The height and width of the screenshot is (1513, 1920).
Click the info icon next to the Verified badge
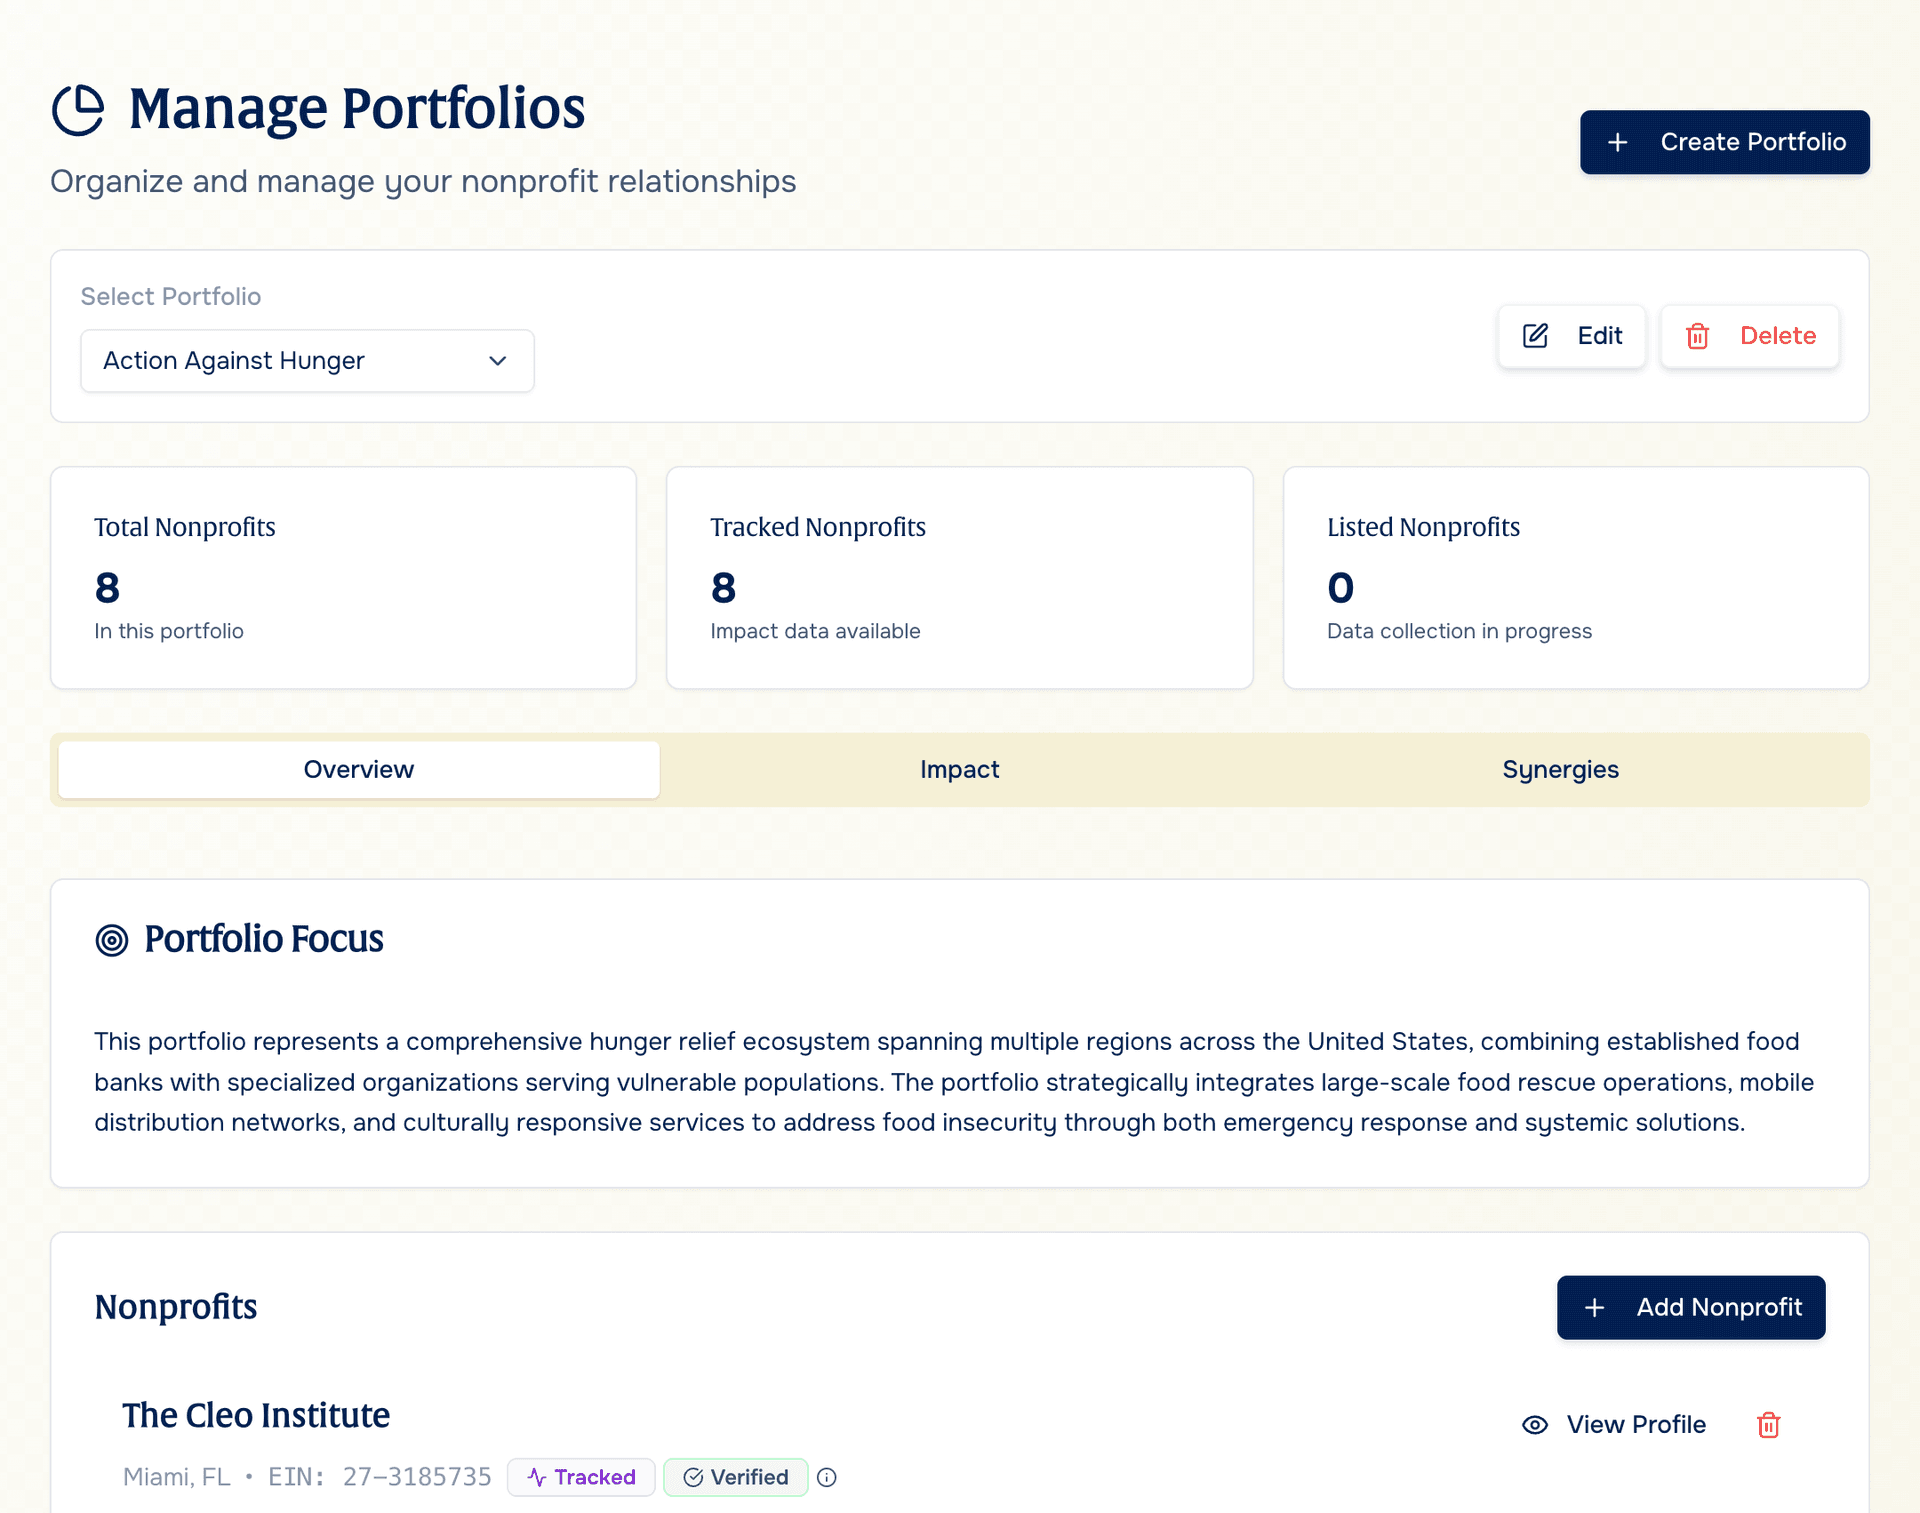click(827, 1477)
